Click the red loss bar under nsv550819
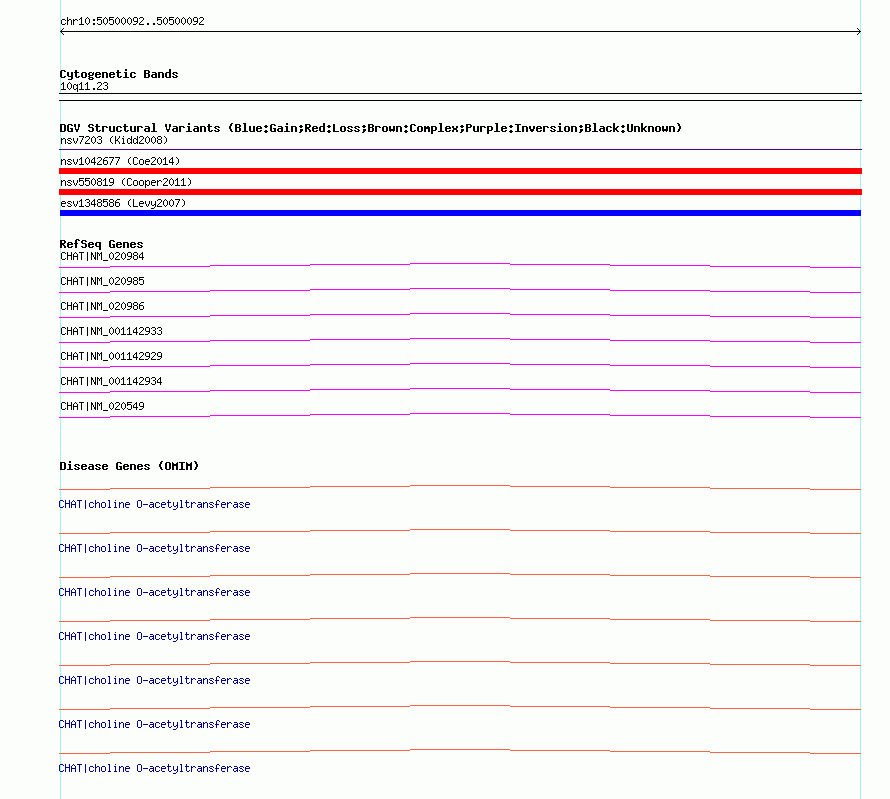 point(460,192)
